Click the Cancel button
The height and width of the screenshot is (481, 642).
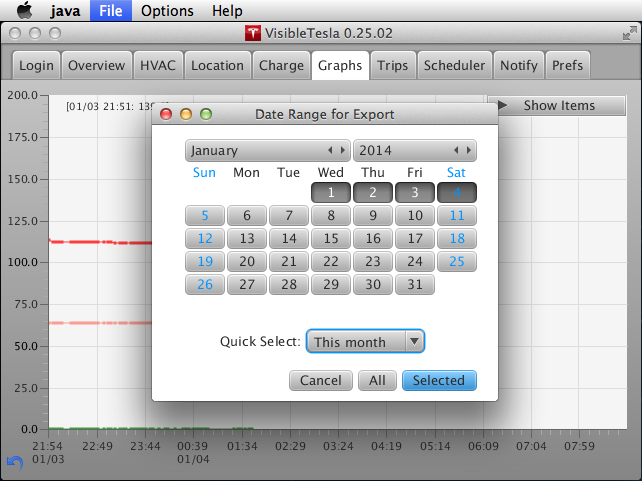click(x=321, y=380)
